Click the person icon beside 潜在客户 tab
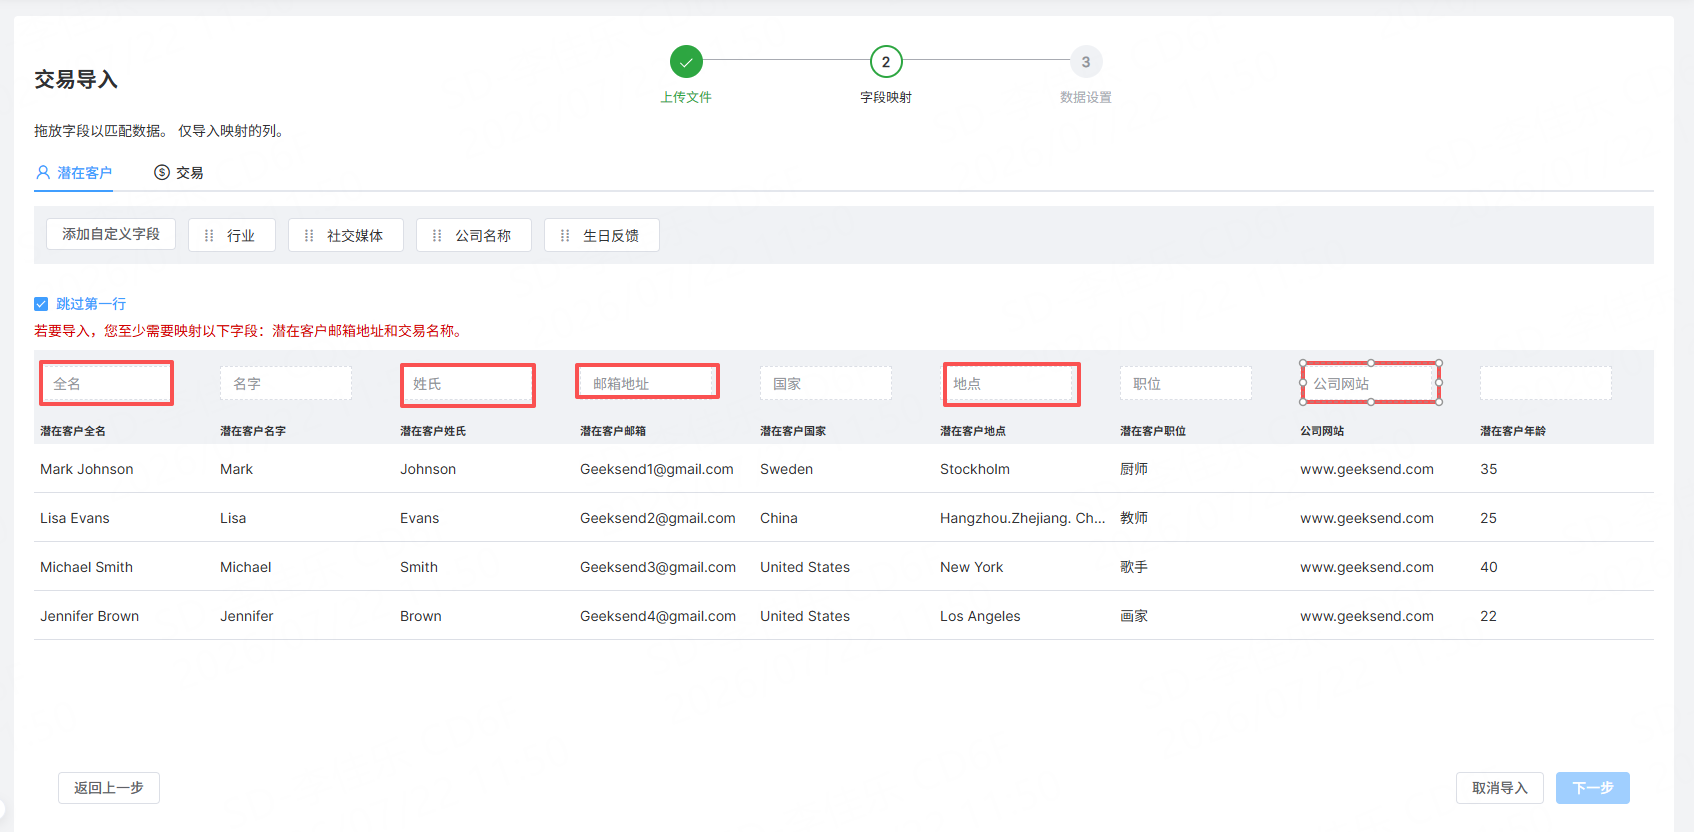The image size is (1694, 832). tap(43, 172)
